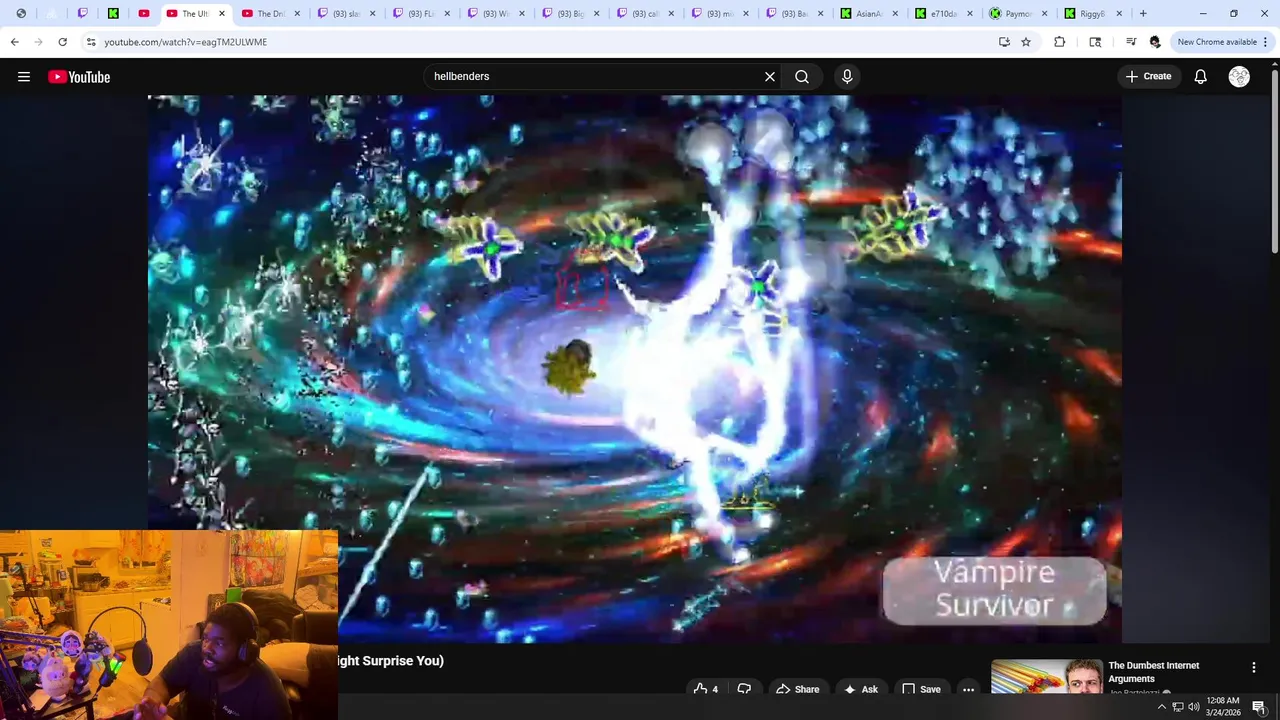Switch to the '(93) Big' tab
The height and width of the screenshot is (720, 1280).
[571, 14]
